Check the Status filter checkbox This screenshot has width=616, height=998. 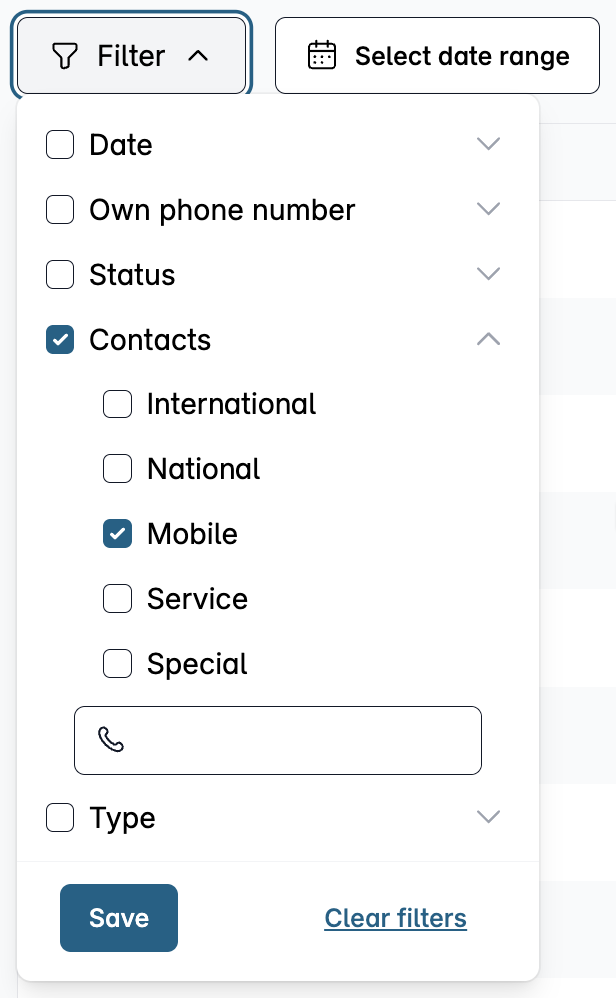tap(60, 275)
